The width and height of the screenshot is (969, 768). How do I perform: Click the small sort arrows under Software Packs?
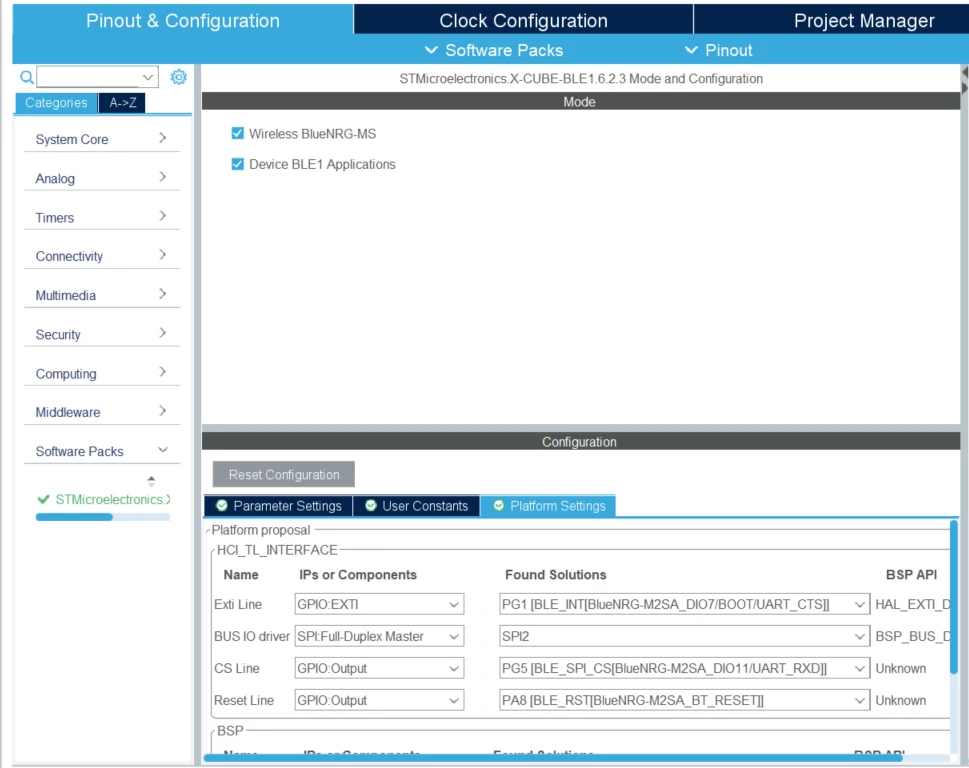click(x=151, y=481)
